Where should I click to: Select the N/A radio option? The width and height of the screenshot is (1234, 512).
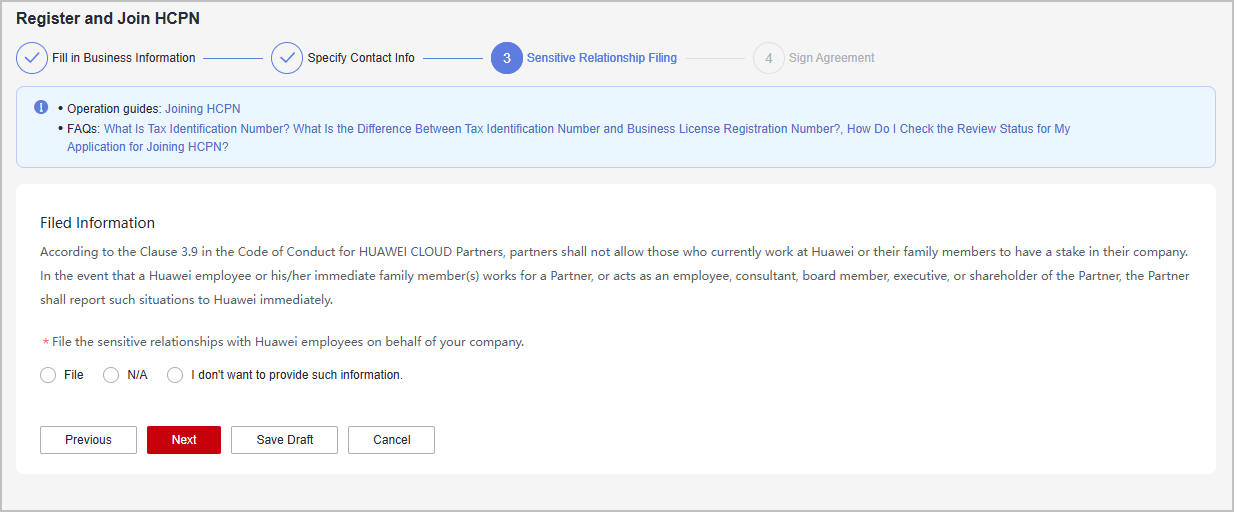[x=112, y=375]
